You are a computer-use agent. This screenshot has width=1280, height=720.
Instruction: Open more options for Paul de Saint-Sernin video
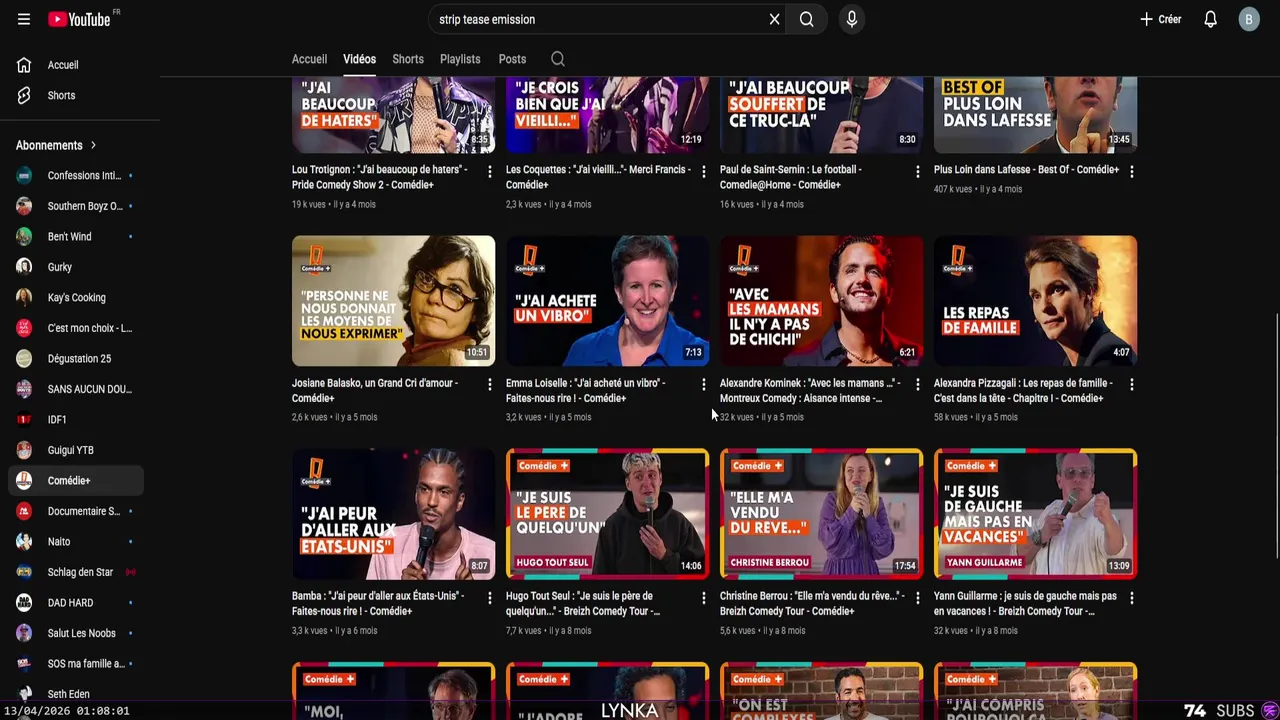917,172
